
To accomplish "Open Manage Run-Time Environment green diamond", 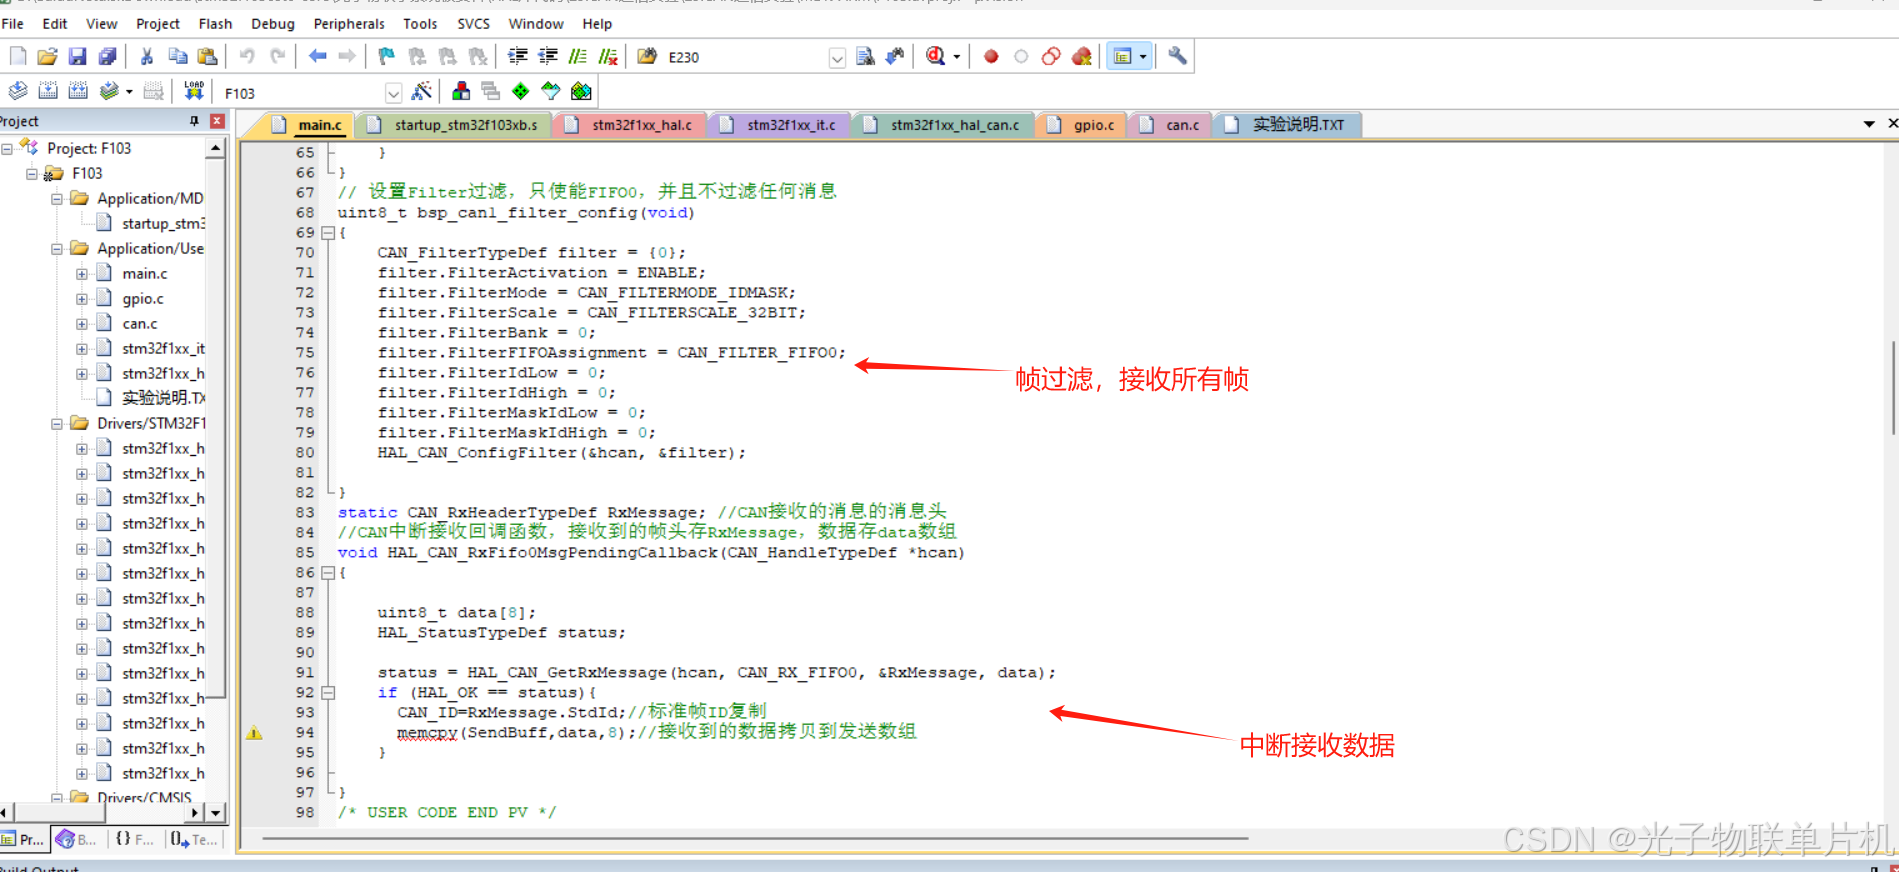I will click(x=520, y=92).
